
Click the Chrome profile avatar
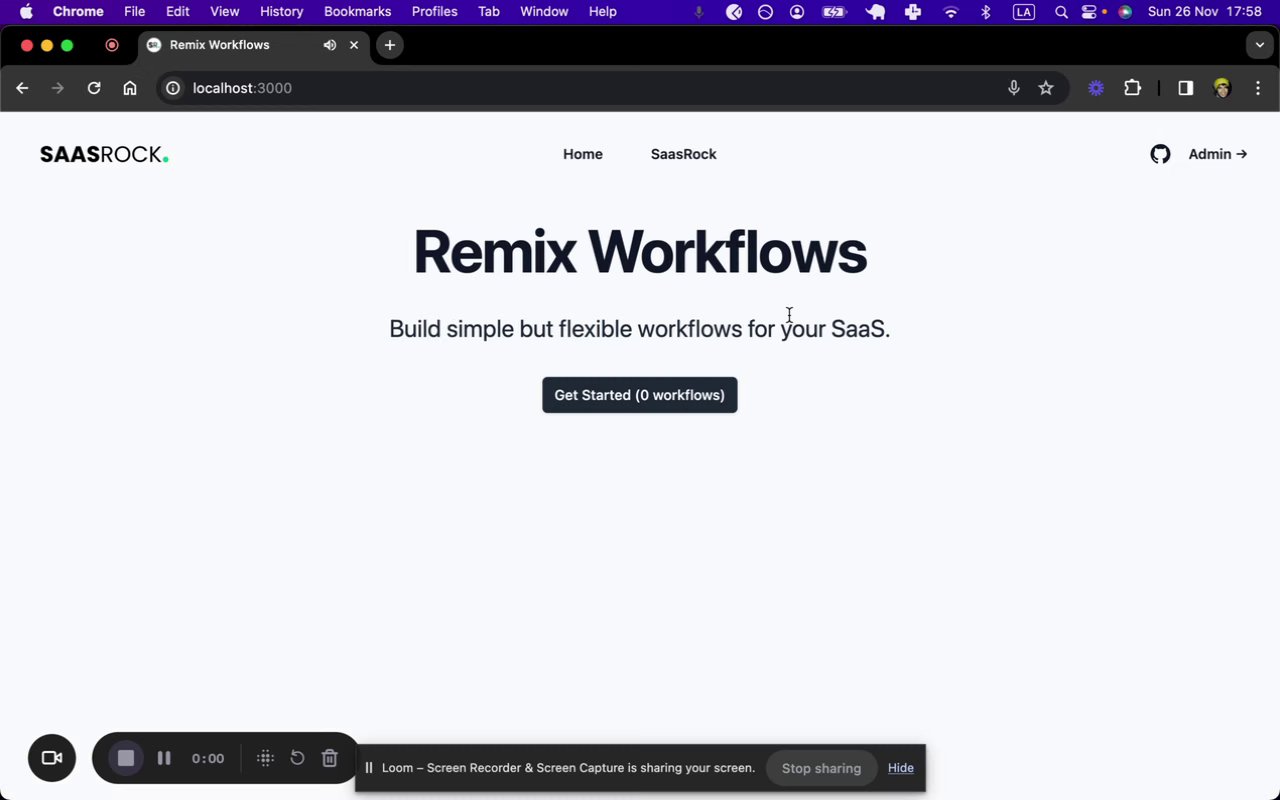pyautogui.click(x=1222, y=88)
